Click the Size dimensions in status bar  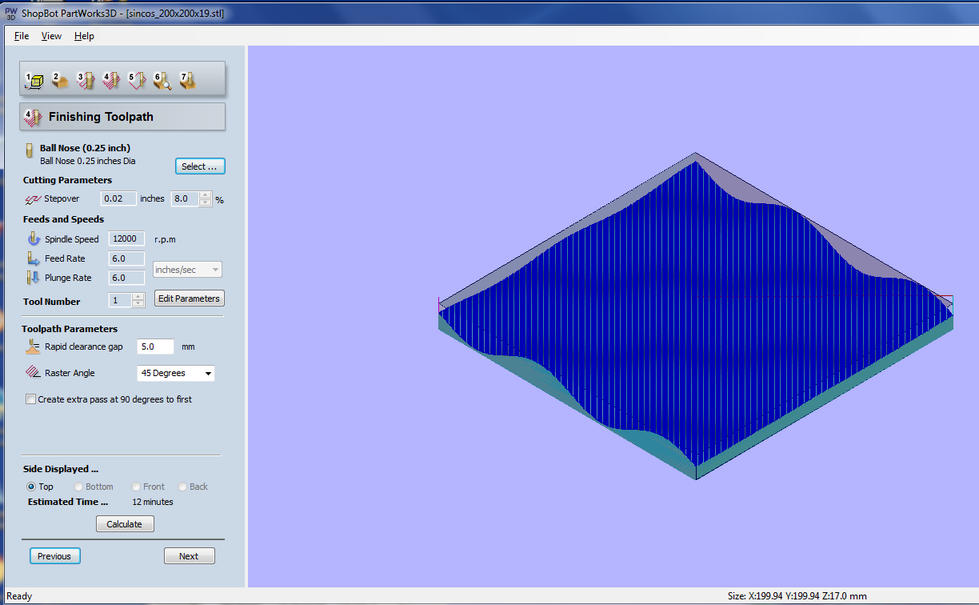pos(797,596)
